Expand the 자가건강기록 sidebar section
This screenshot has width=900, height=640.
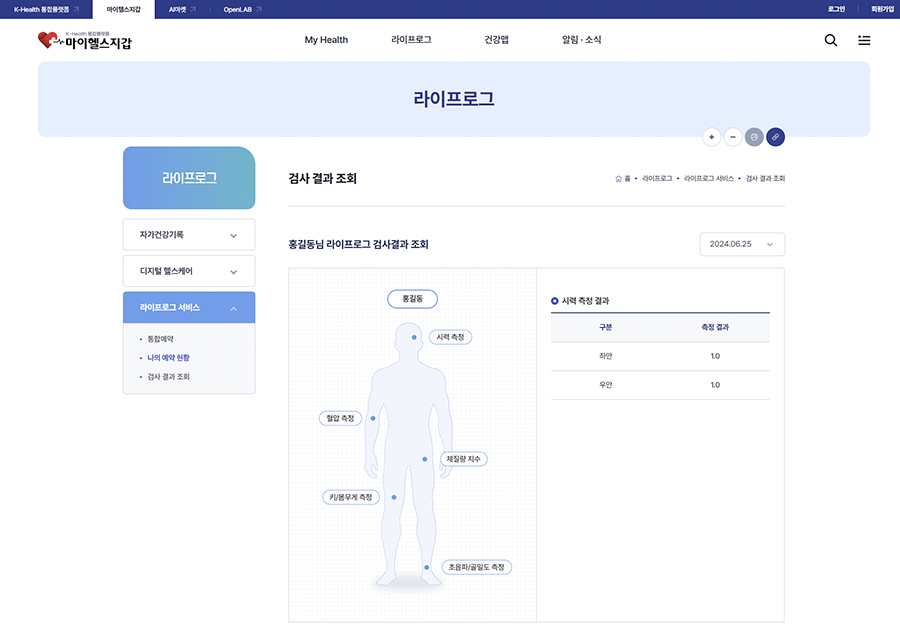188,234
